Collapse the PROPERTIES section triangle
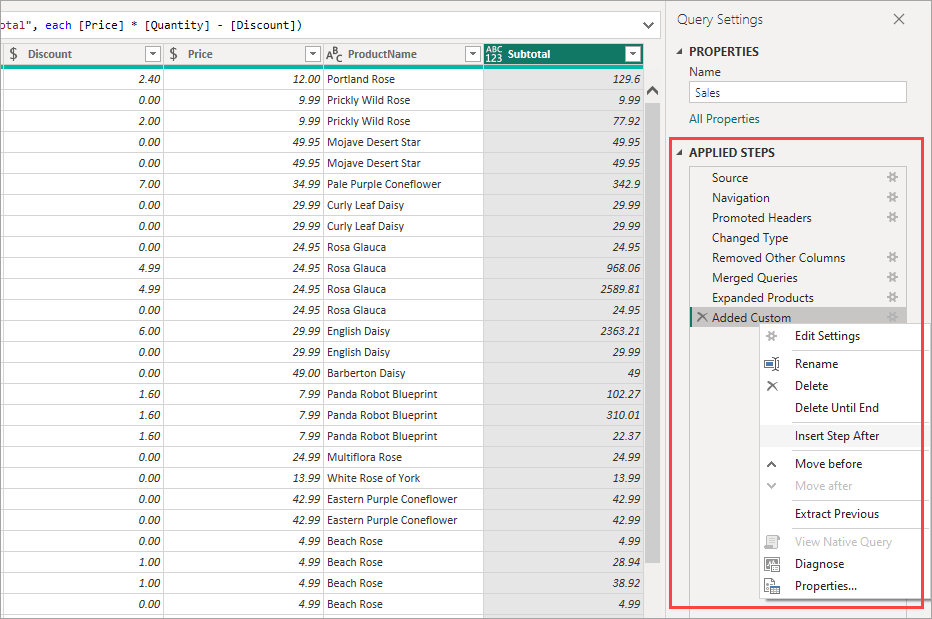932x619 pixels. click(679, 52)
